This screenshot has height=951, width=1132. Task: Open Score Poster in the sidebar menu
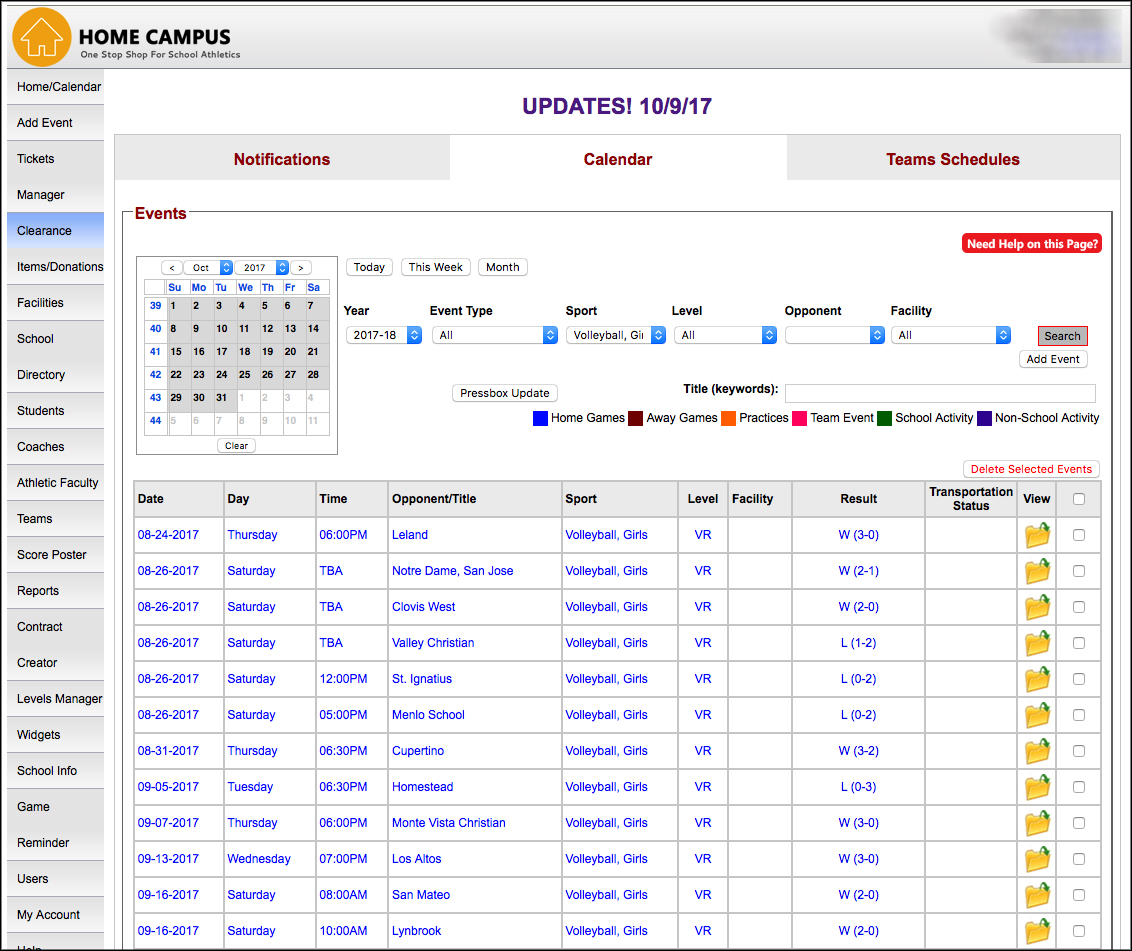pyautogui.click(x=56, y=555)
